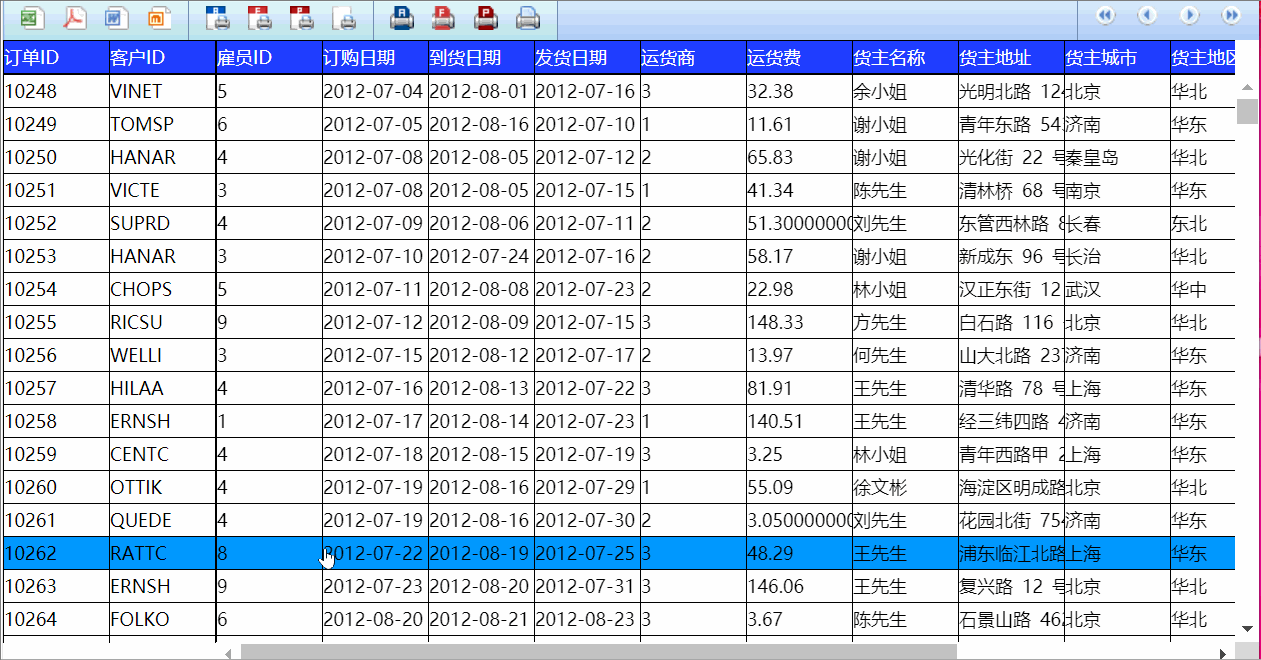Click the blank page-with-printer icon
The image size is (1261, 660).
[x=344, y=17]
